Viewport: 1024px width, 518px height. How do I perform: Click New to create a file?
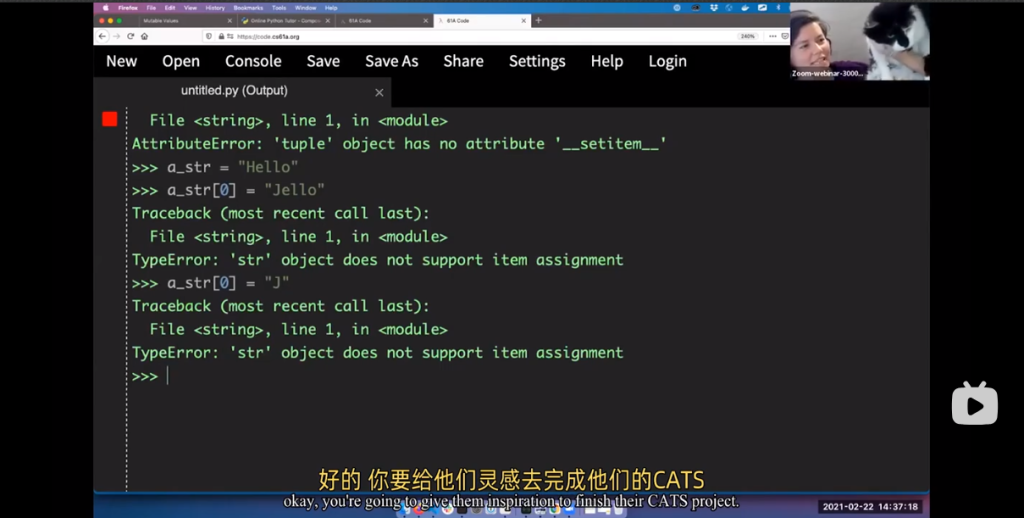tap(122, 61)
